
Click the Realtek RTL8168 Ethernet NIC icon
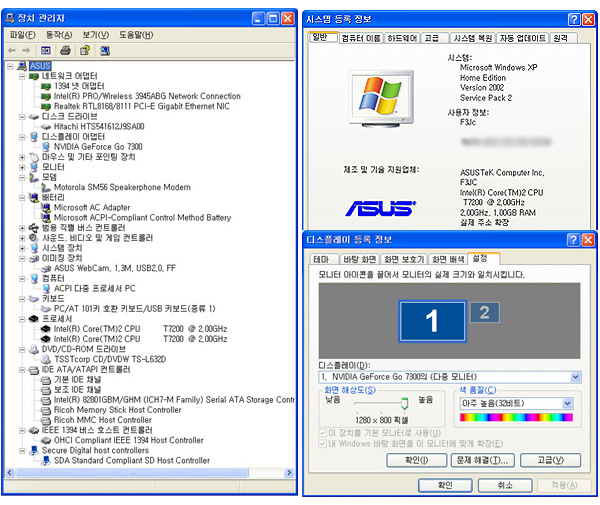(x=46, y=106)
